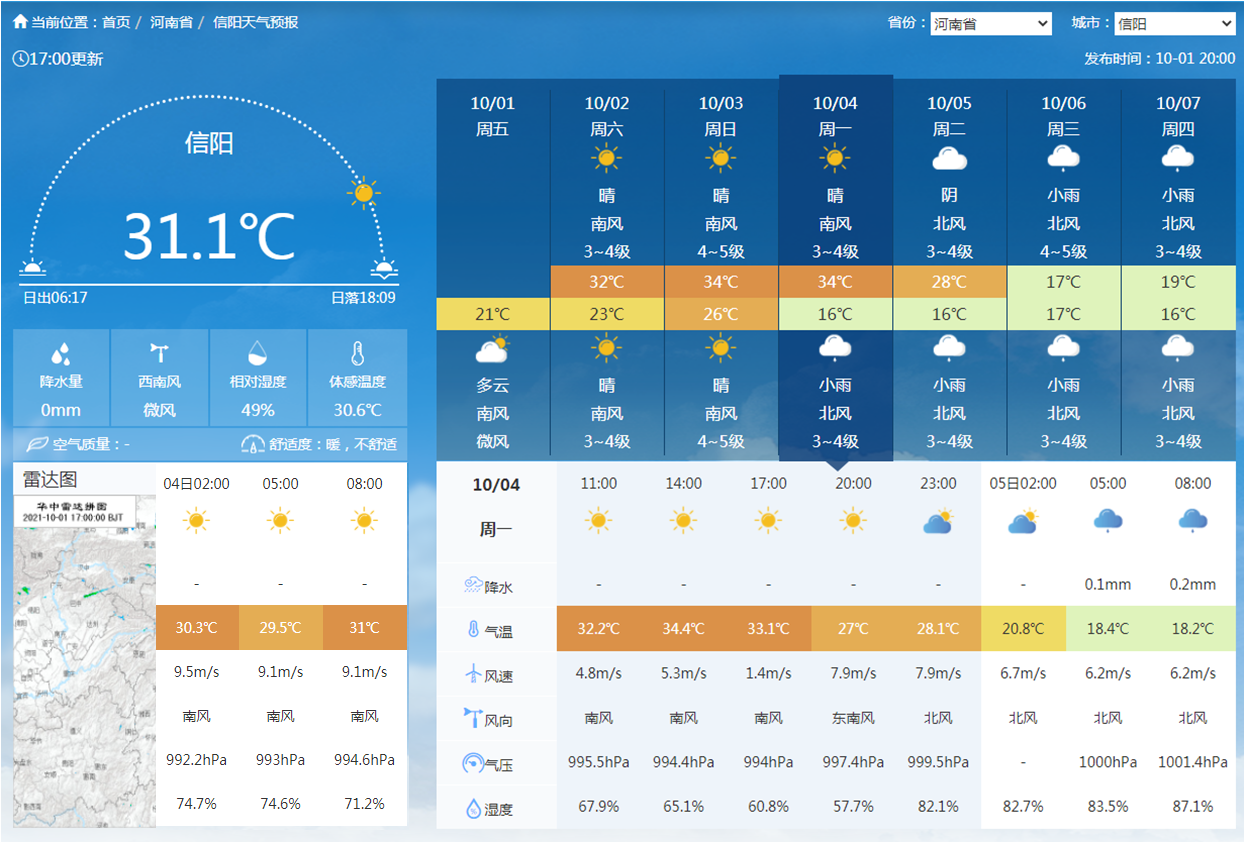Switch to the 10/07 周四 forecast
Viewport: 1245px width, 843px height.
[1178, 270]
